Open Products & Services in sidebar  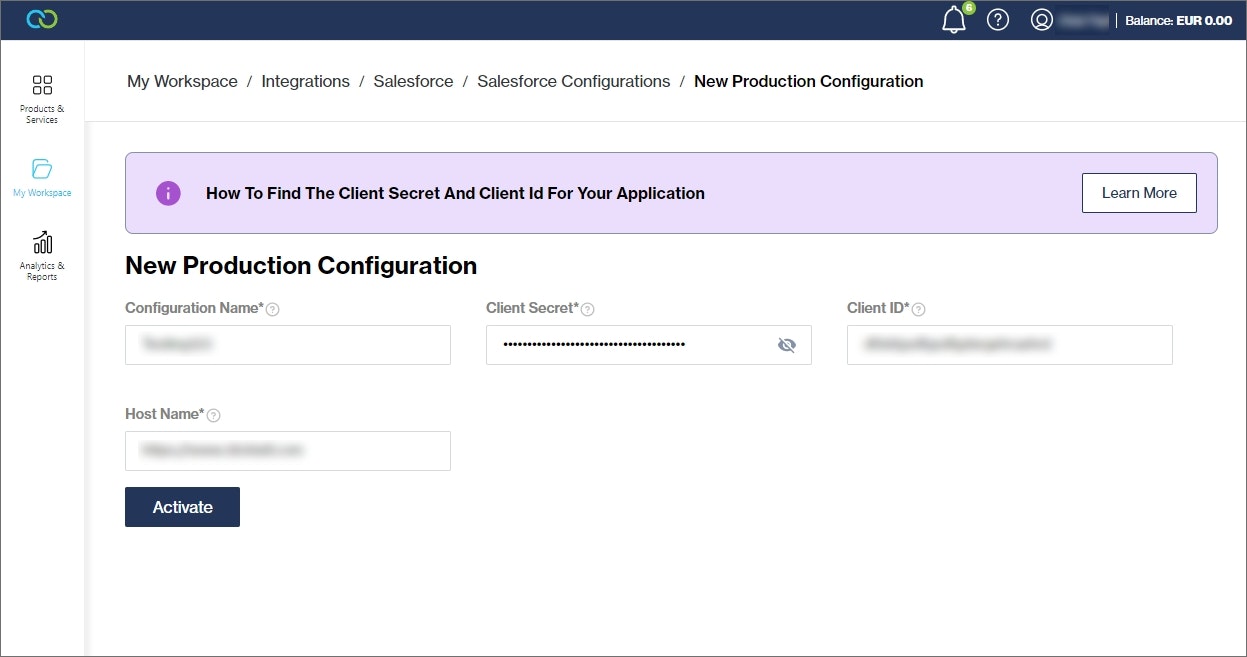(42, 99)
